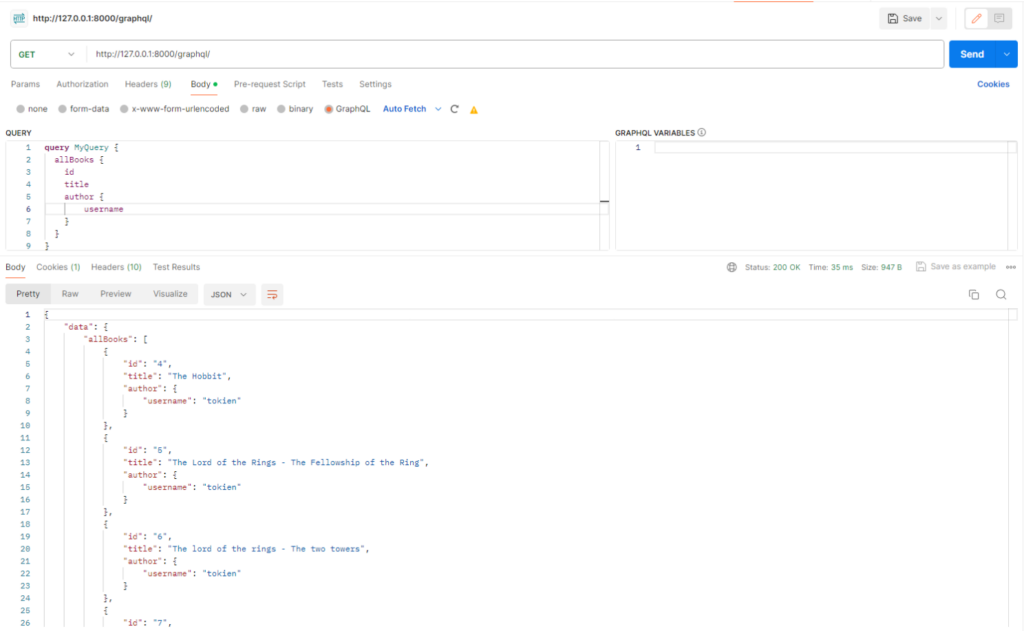The image size is (1024, 631).
Task: Expand the Save options arrow
Action: coord(938,19)
